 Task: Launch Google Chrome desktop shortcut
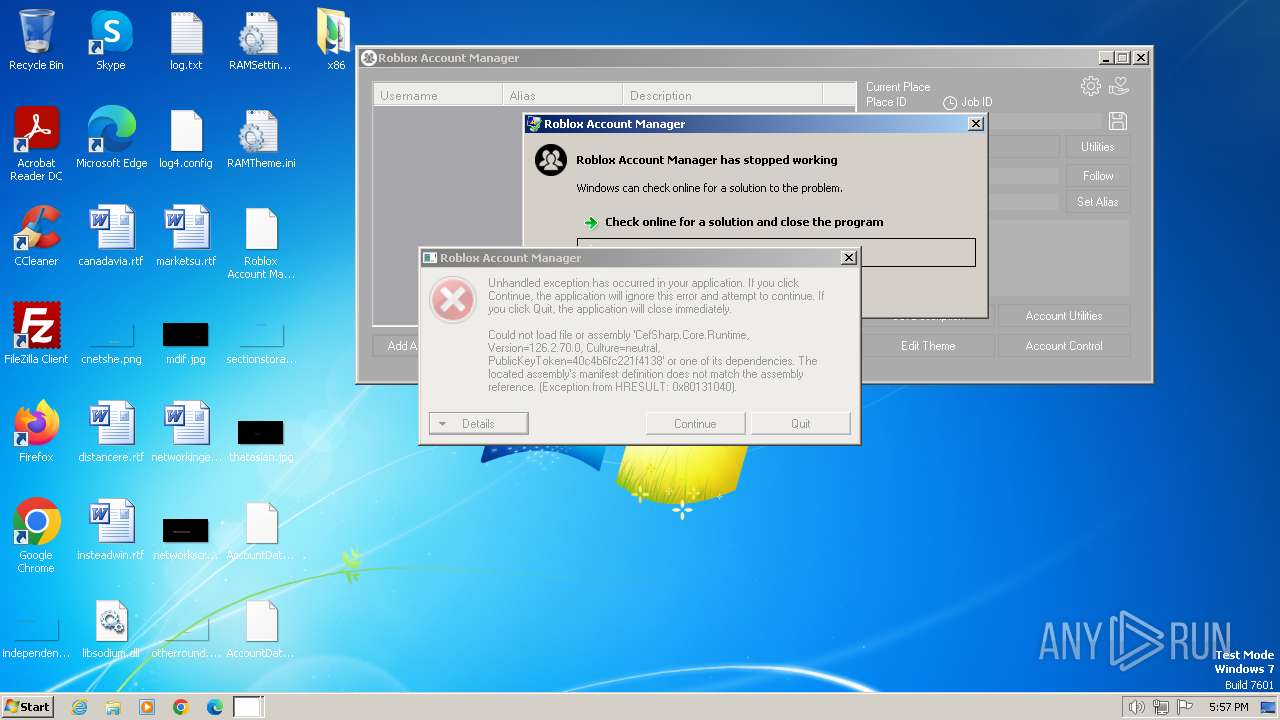click(36, 535)
